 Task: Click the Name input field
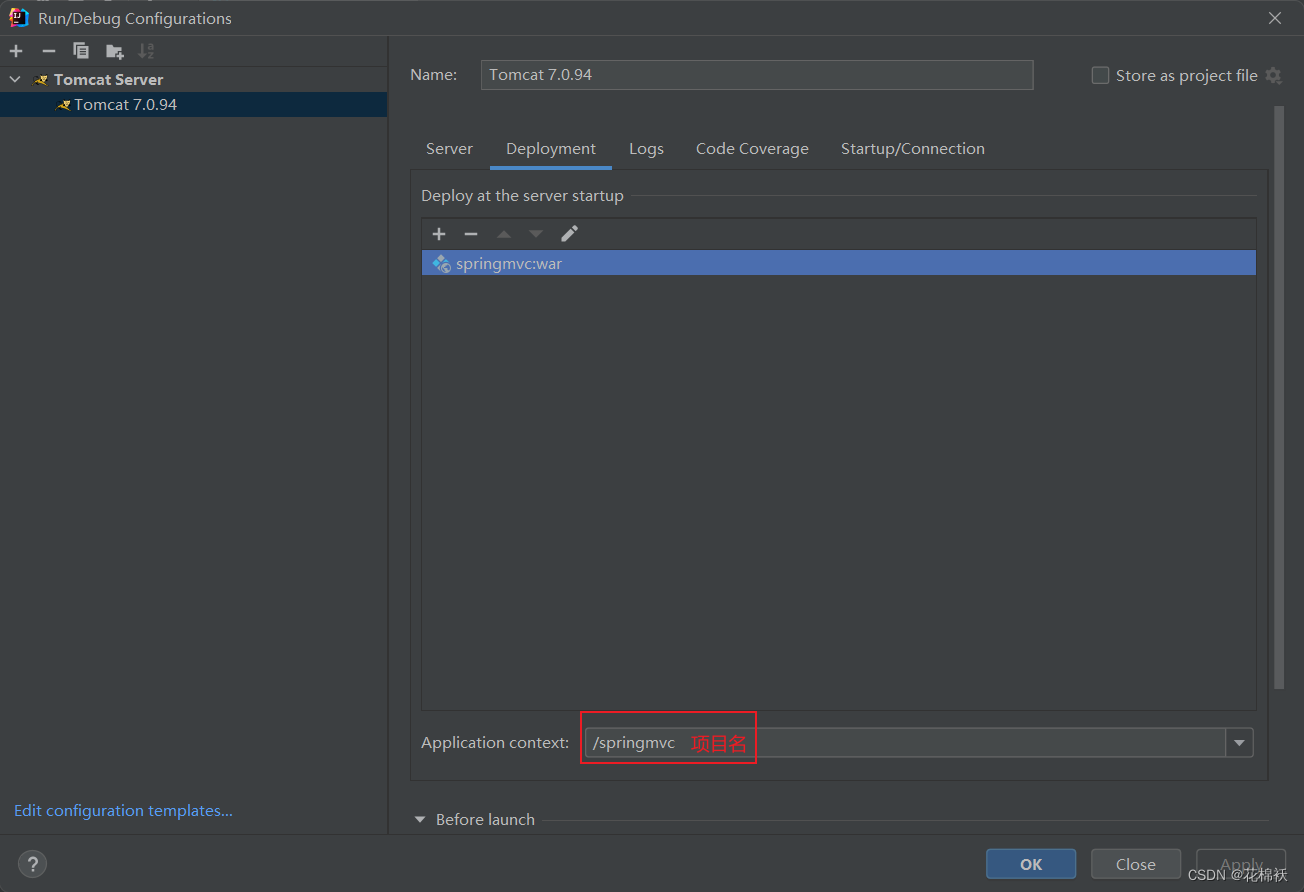pyautogui.click(x=757, y=75)
